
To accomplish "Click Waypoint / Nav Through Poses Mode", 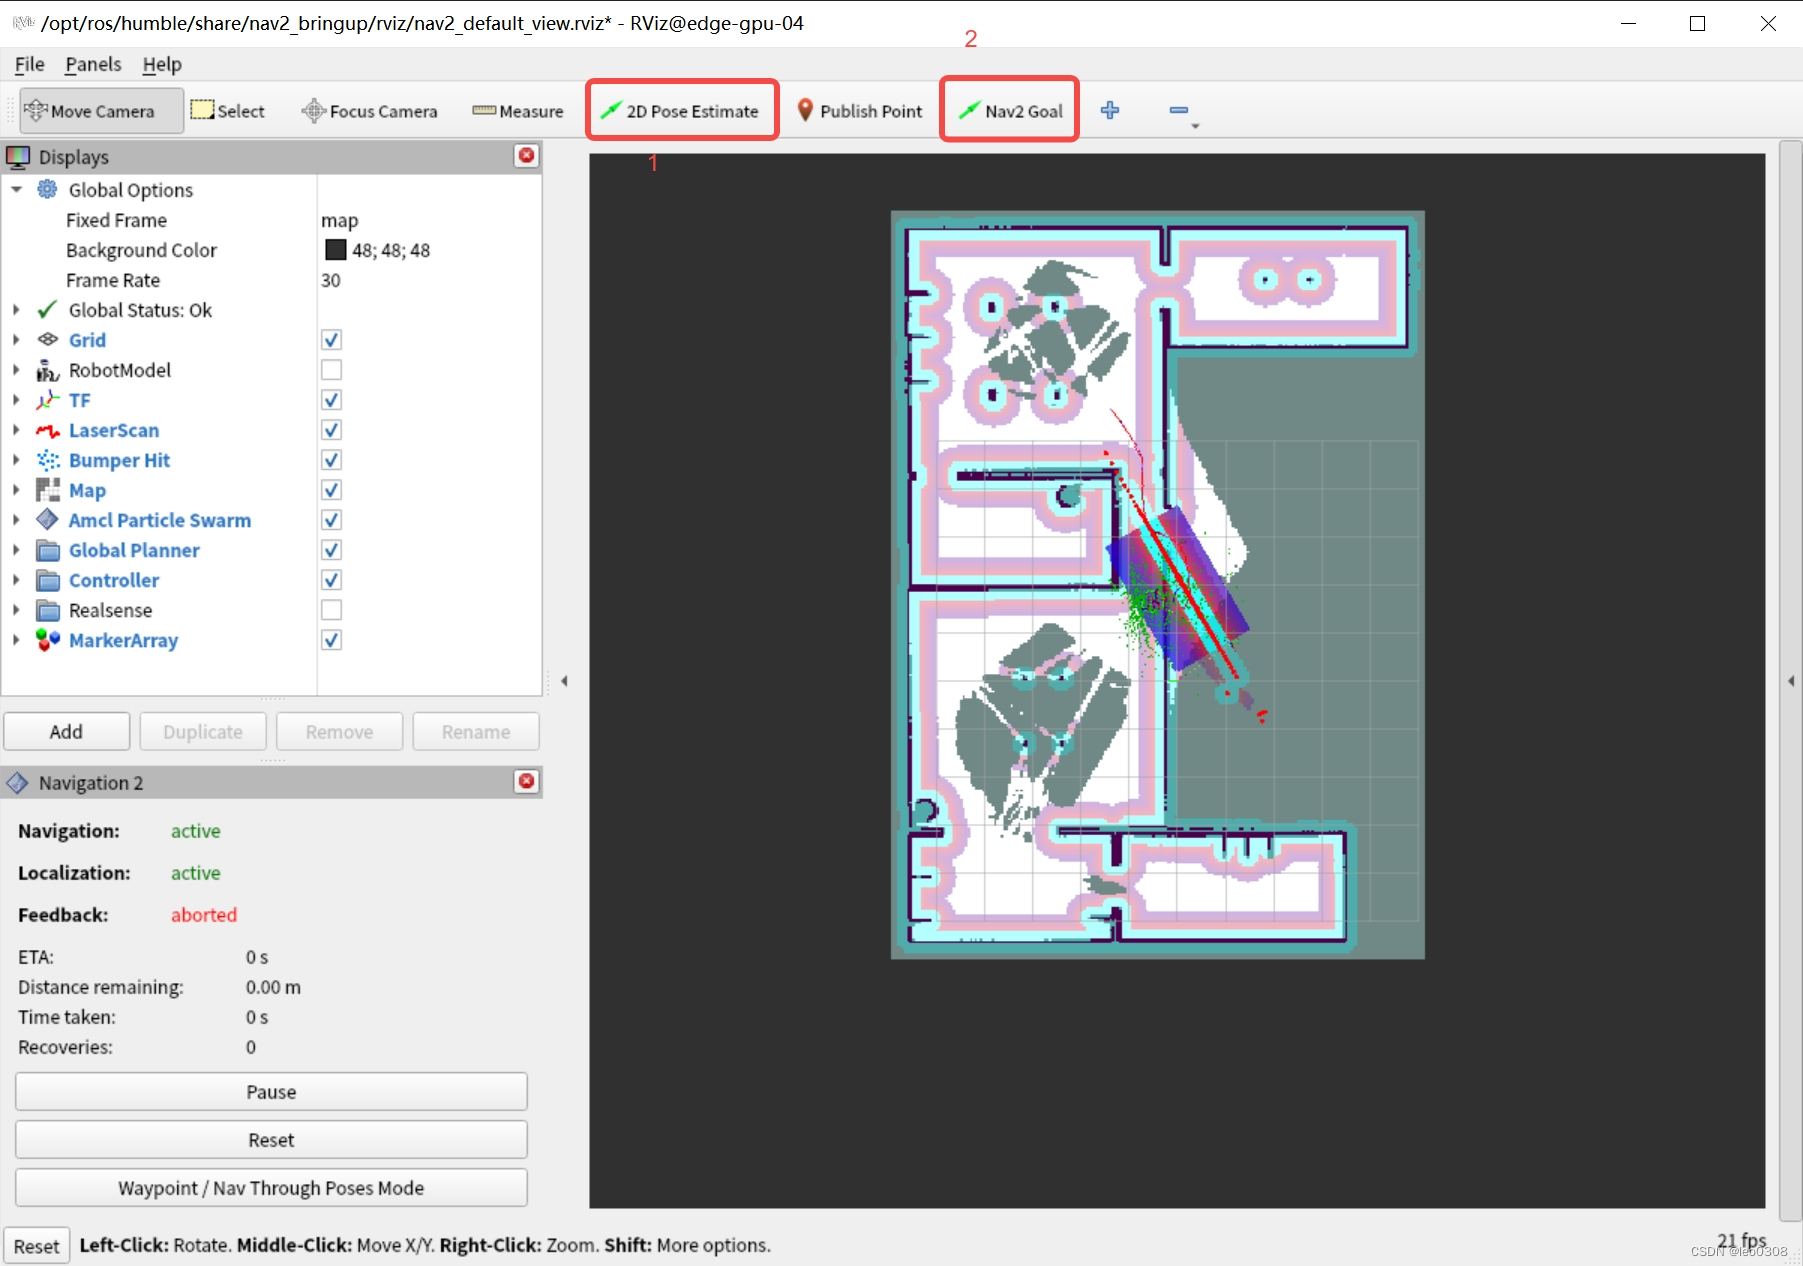I will tap(270, 1188).
